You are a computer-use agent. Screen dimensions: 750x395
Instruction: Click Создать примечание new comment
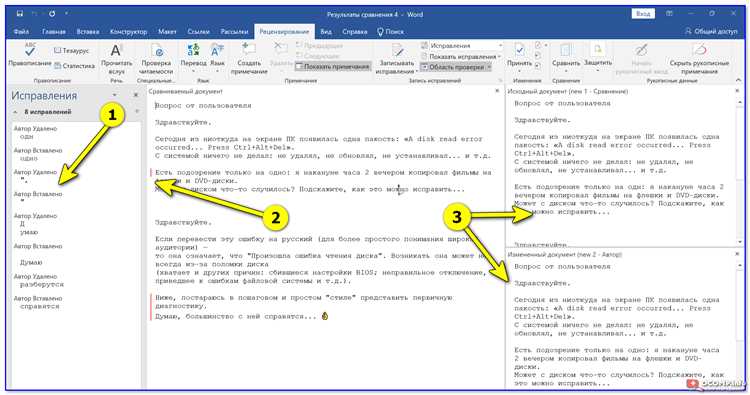pyautogui.click(x=249, y=58)
